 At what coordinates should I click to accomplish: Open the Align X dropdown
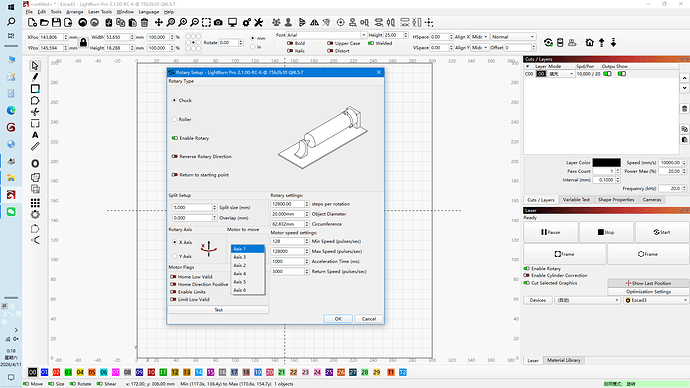click(480, 37)
